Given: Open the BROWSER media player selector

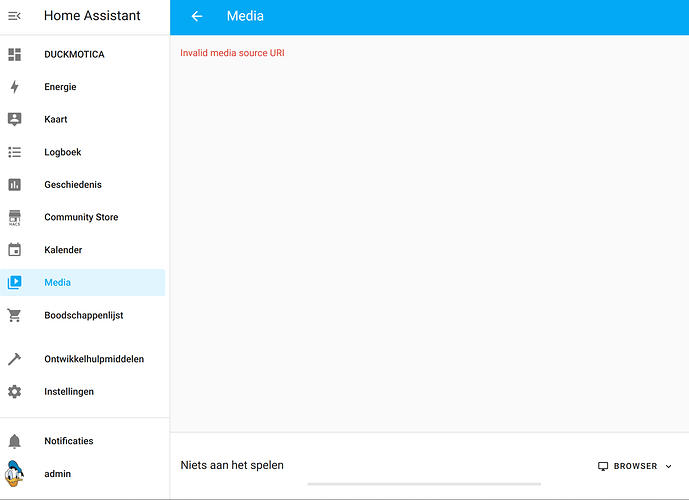Looking at the screenshot, I should pos(635,466).
